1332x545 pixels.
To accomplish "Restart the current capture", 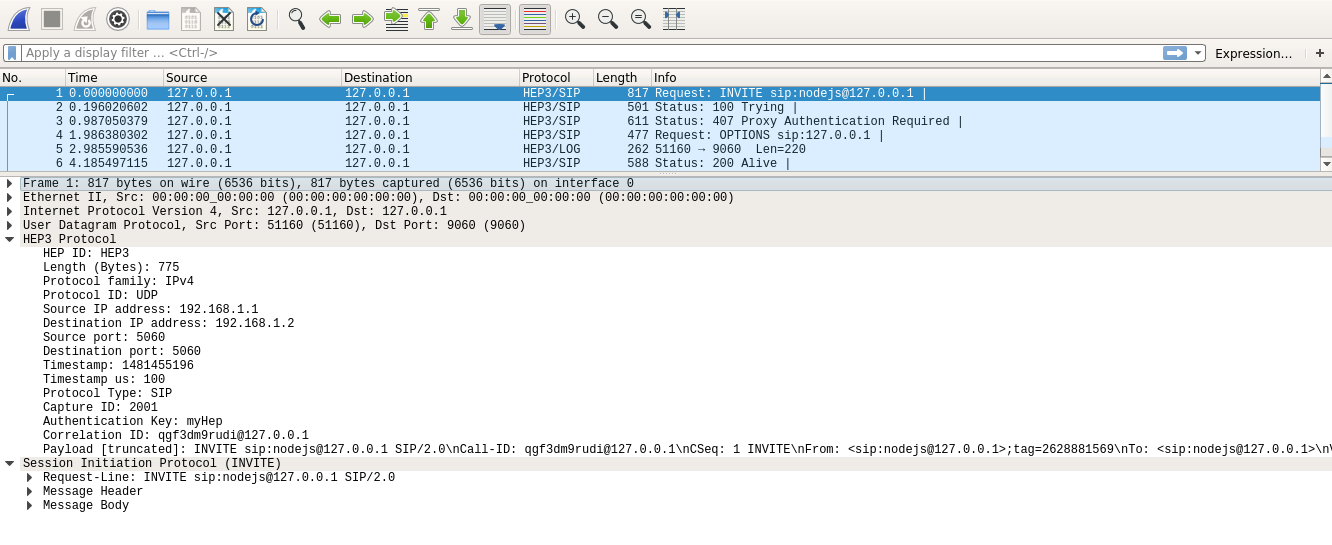I will click(85, 18).
